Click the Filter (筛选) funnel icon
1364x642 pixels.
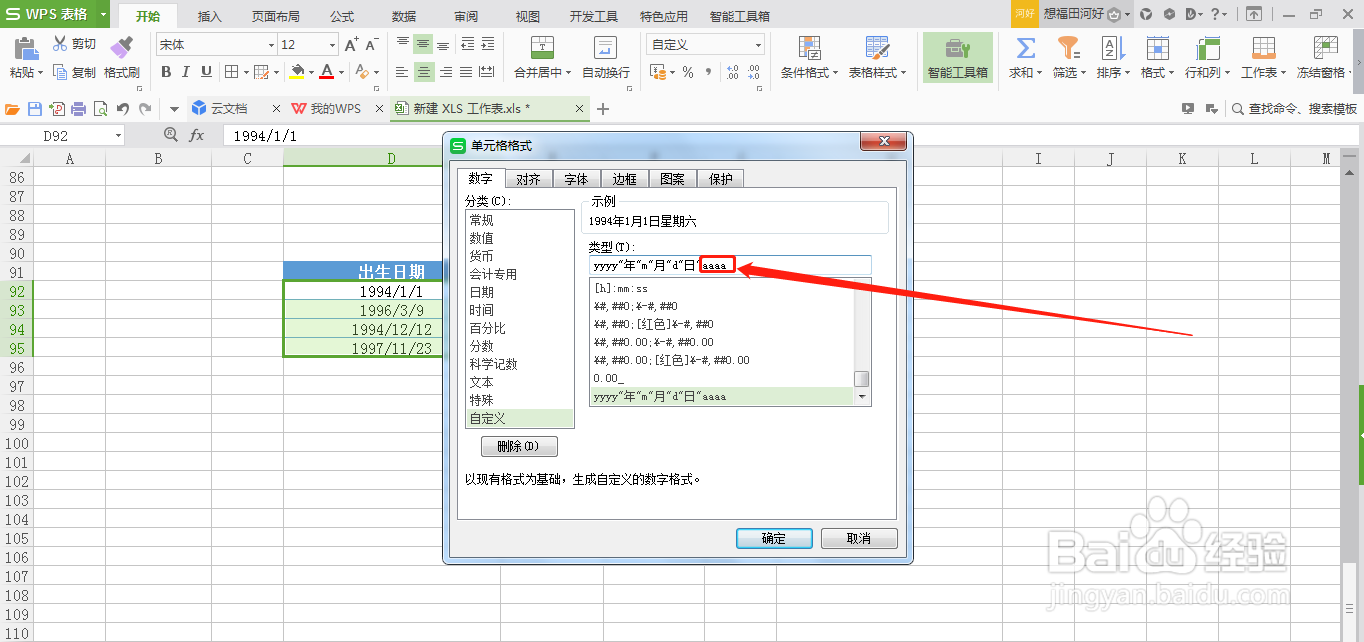tap(1068, 47)
